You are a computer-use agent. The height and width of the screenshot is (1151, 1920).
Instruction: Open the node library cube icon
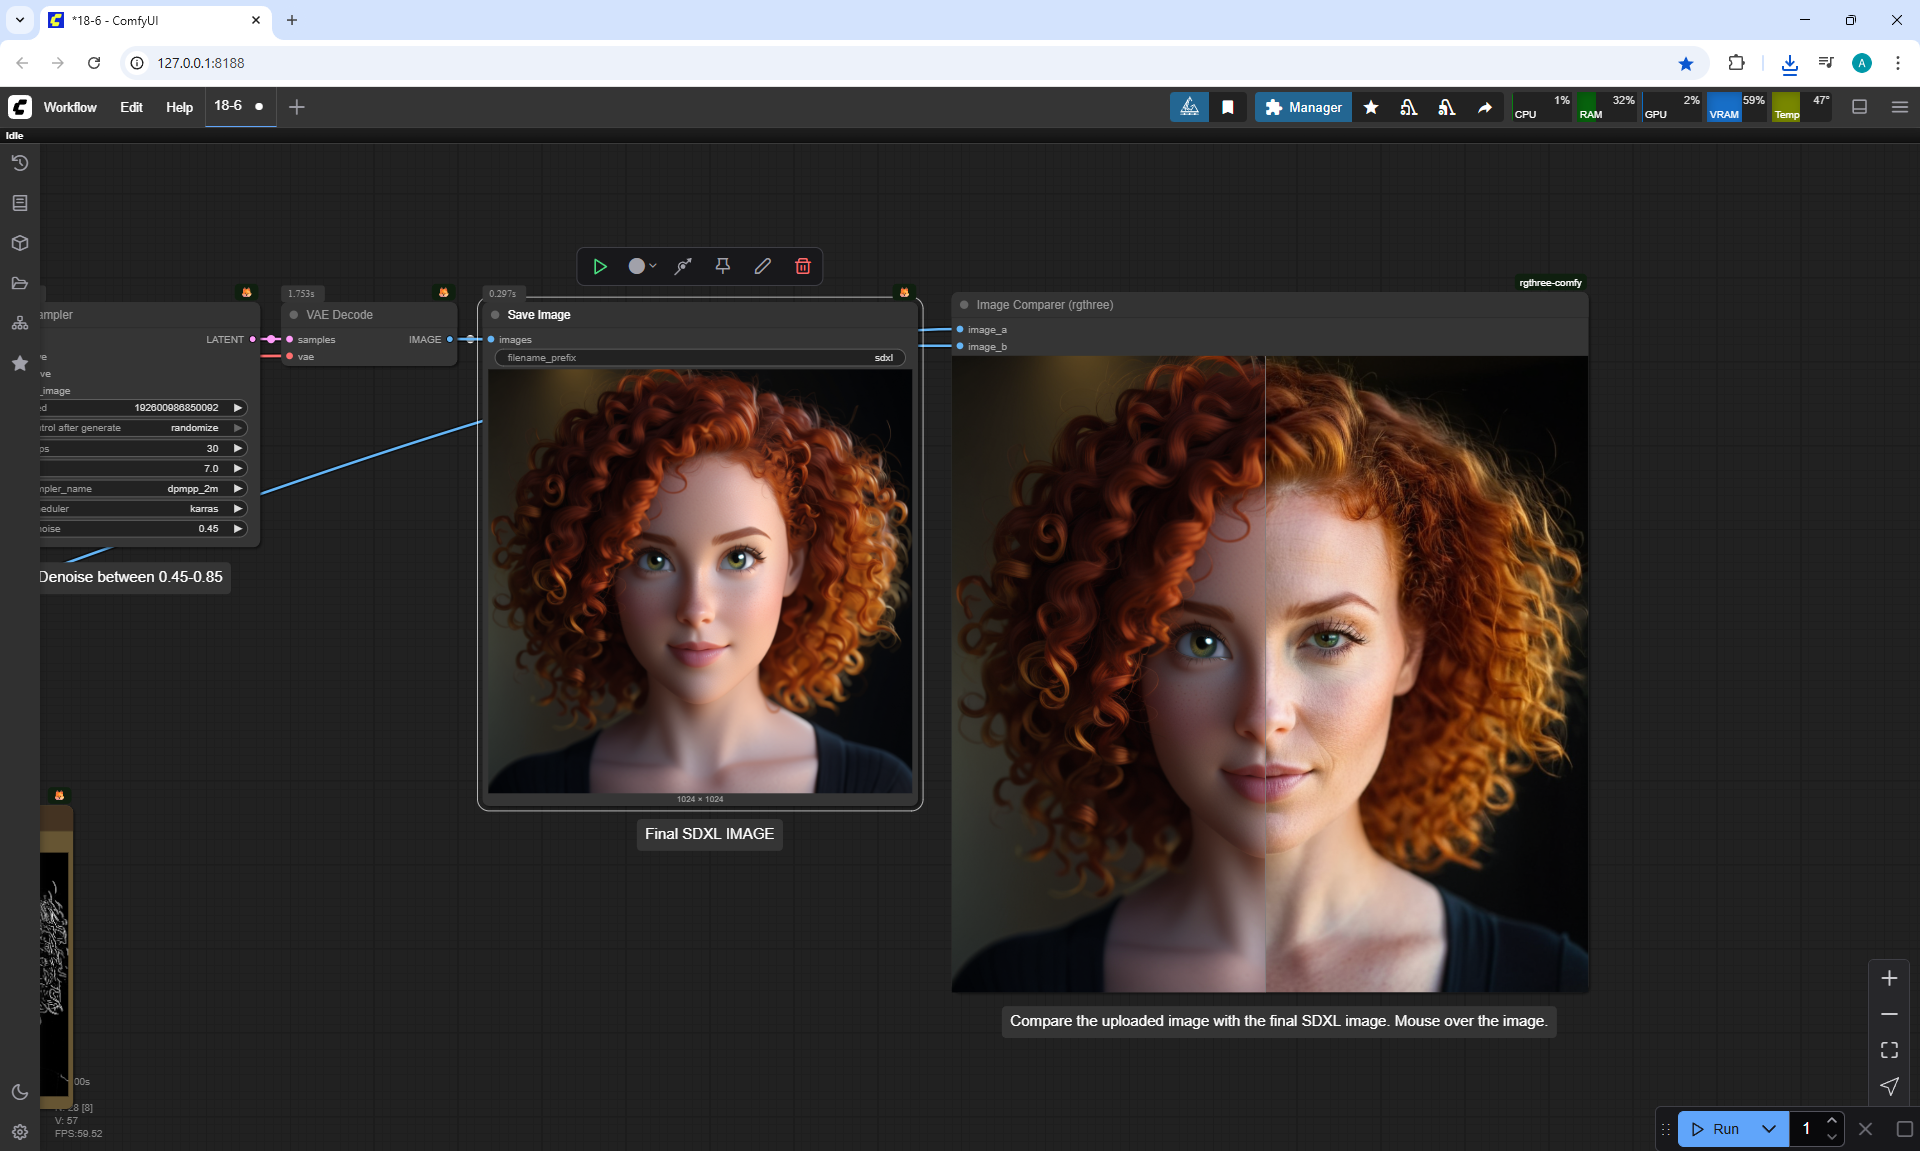[19, 243]
